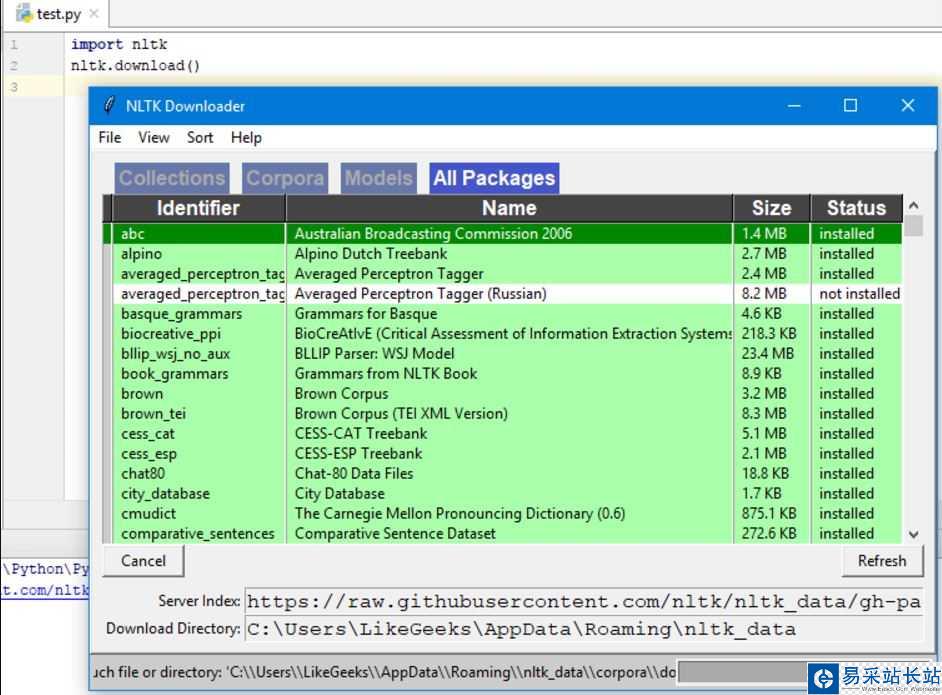The height and width of the screenshot is (695, 942).
Task: Click the Download Directory field
Action: click(583, 629)
